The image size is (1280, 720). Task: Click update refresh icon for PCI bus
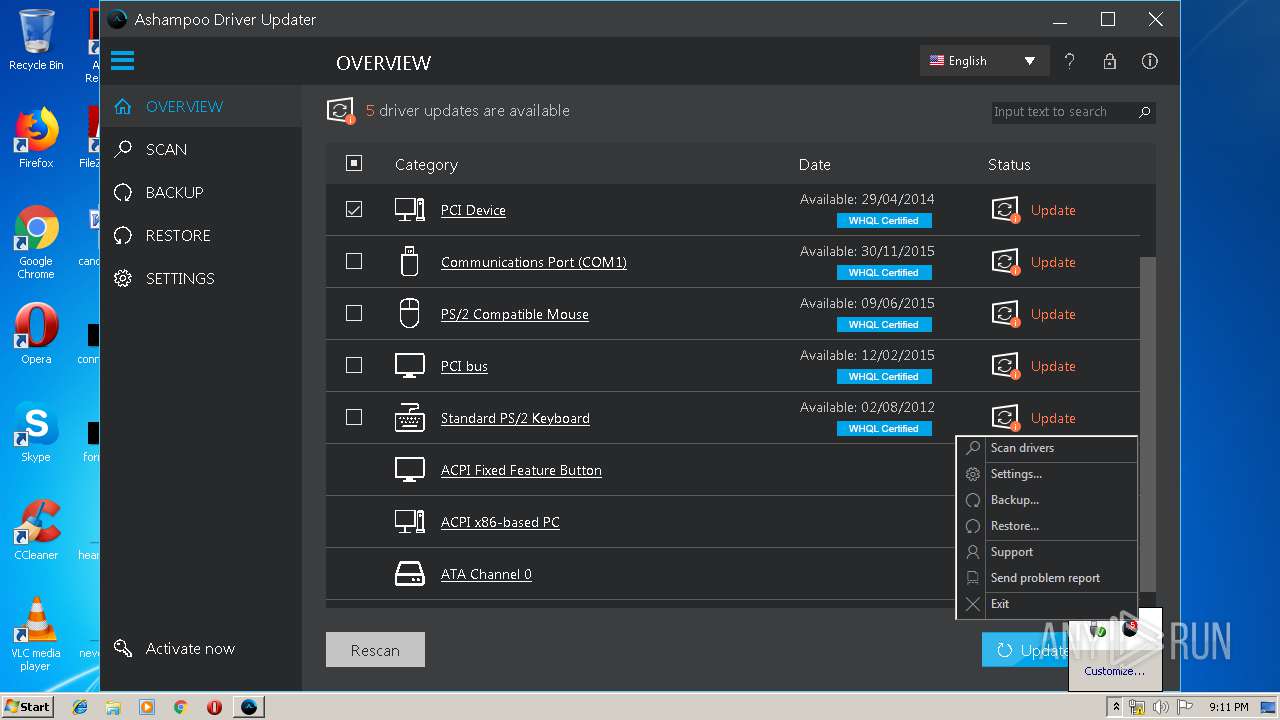pos(1005,366)
